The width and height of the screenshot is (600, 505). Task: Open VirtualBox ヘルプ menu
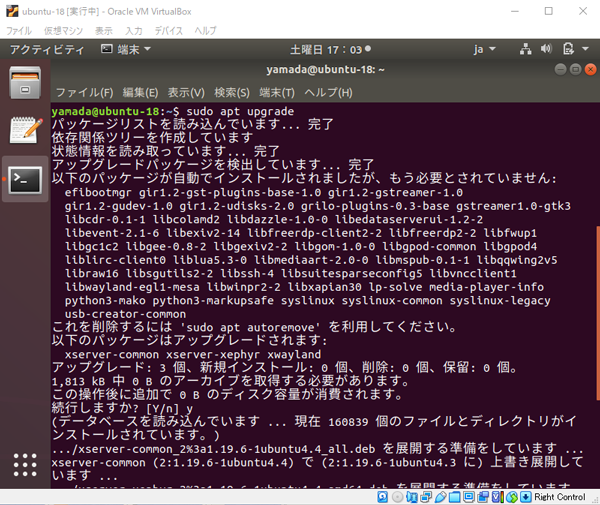coord(205,31)
